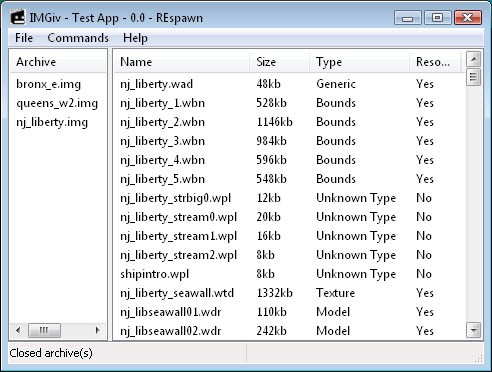
Task: Select the nj_libseawall01.wdr file
Action: click(x=171, y=312)
